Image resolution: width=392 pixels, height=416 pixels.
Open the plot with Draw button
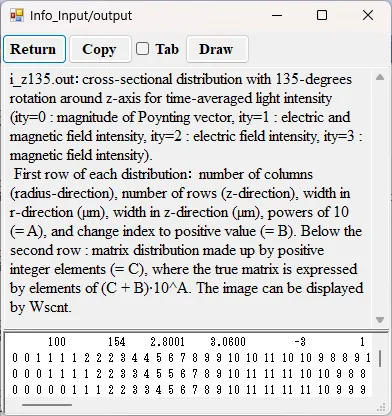(x=217, y=49)
